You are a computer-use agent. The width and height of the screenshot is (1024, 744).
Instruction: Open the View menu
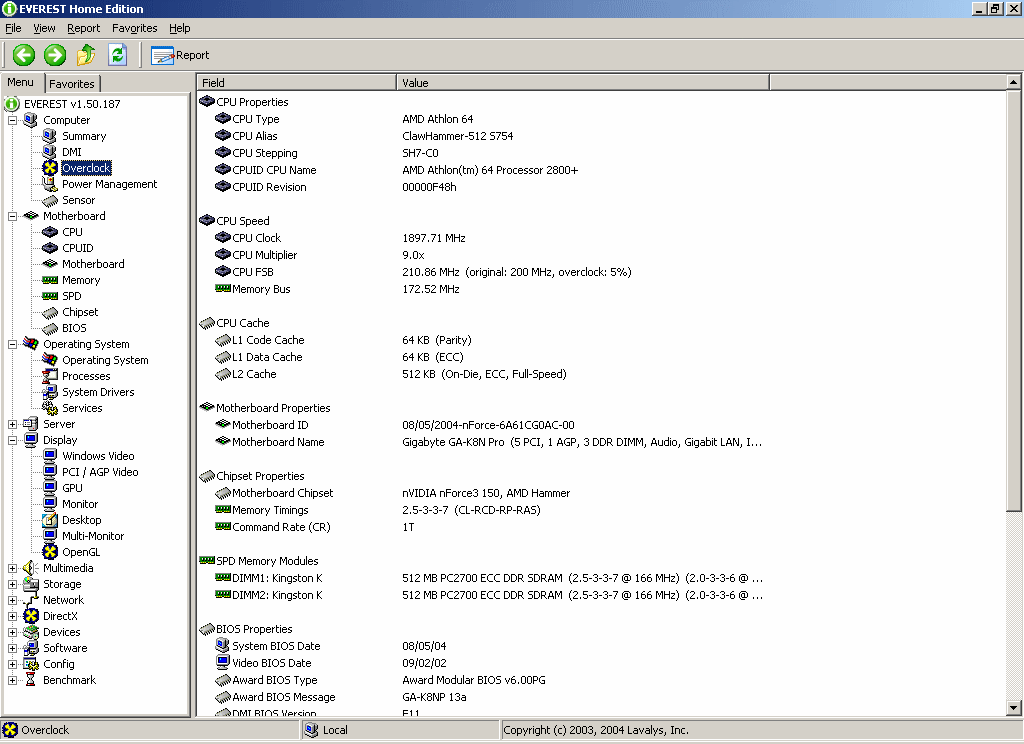point(44,28)
